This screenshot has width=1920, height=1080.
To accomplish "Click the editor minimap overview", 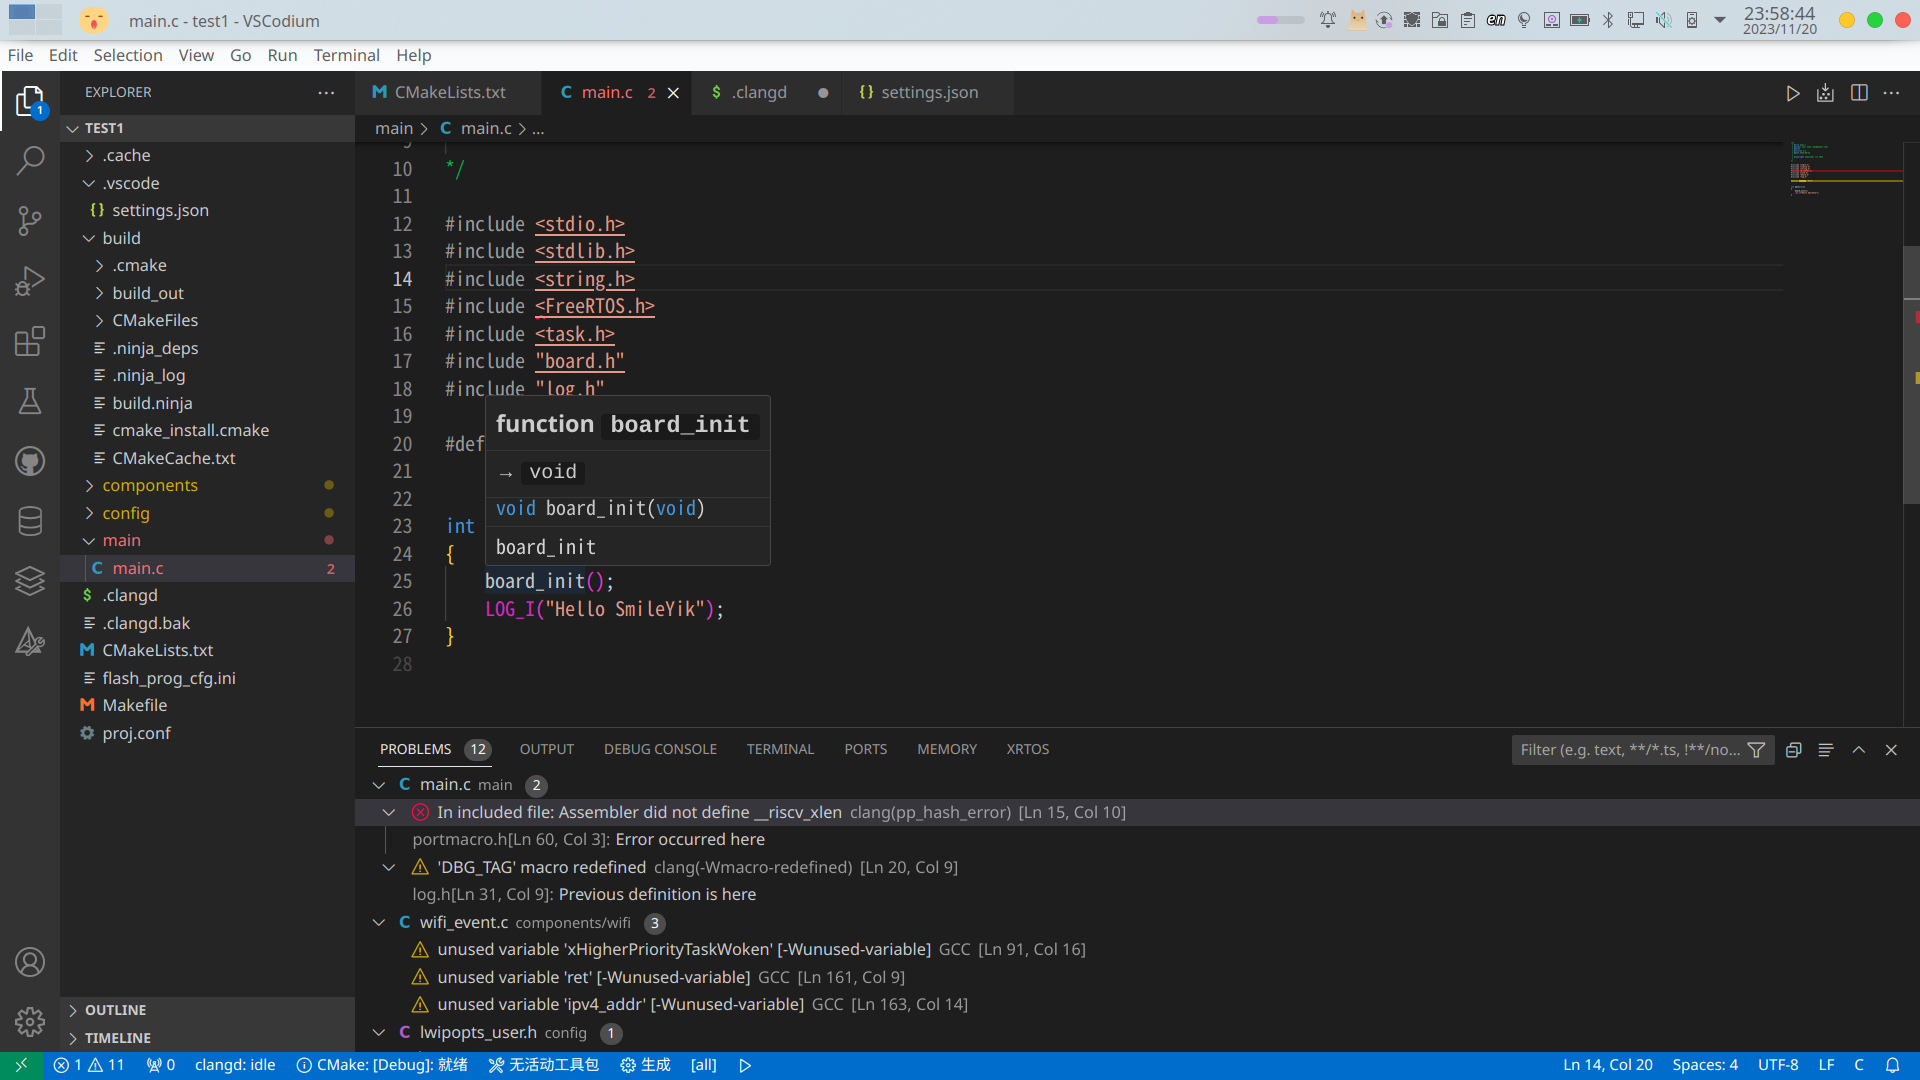I will (1845, 170).
